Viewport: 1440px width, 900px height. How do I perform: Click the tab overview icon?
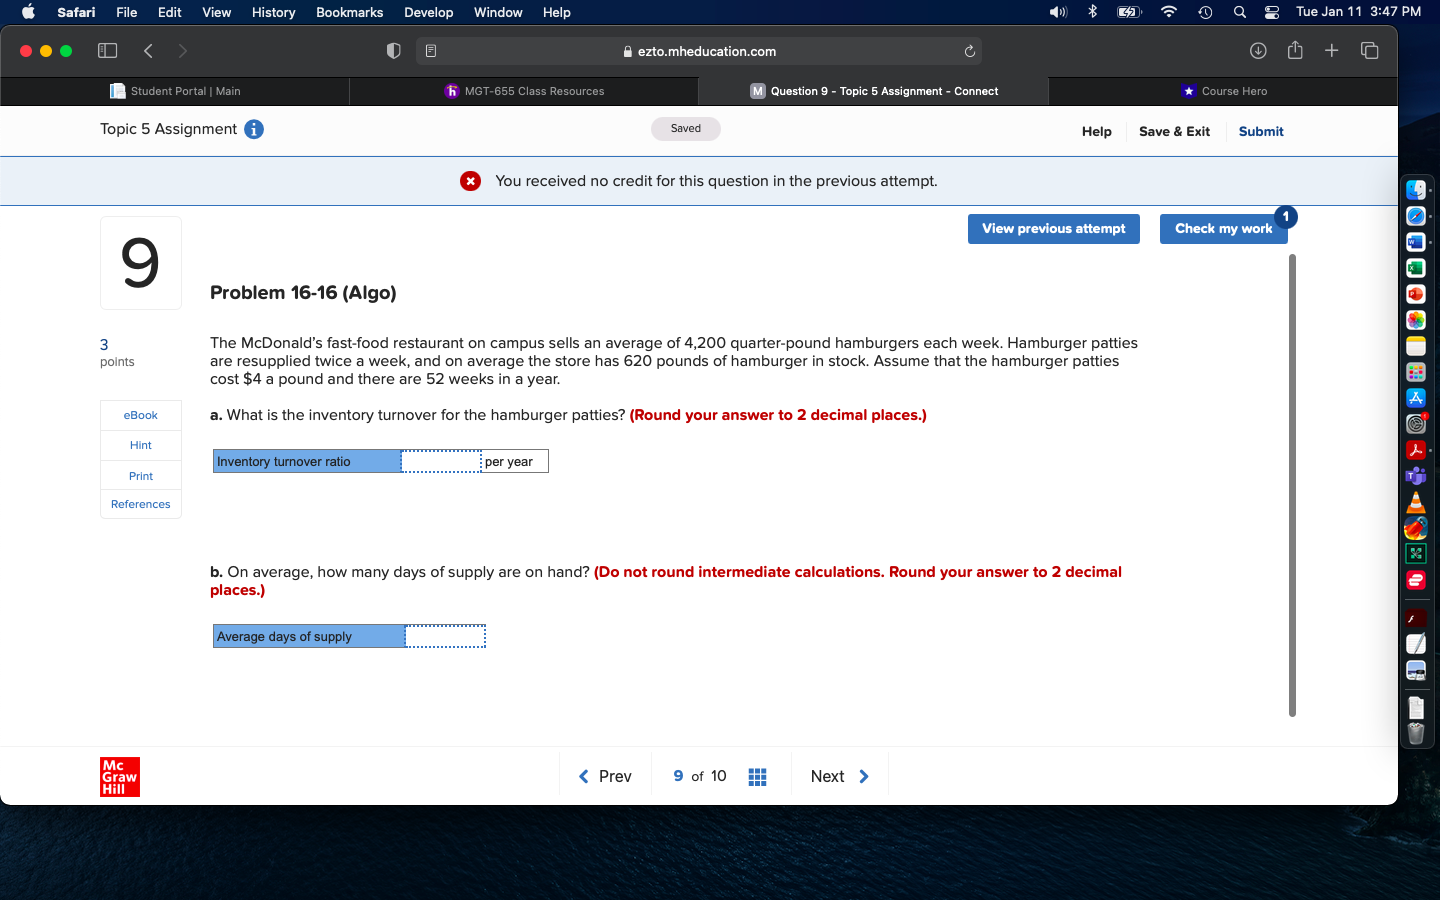coord(1370,50)
